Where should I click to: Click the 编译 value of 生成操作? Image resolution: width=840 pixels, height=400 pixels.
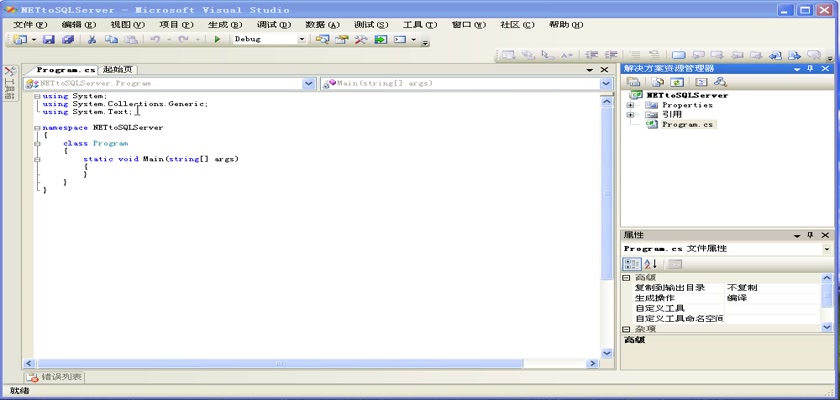737,298
